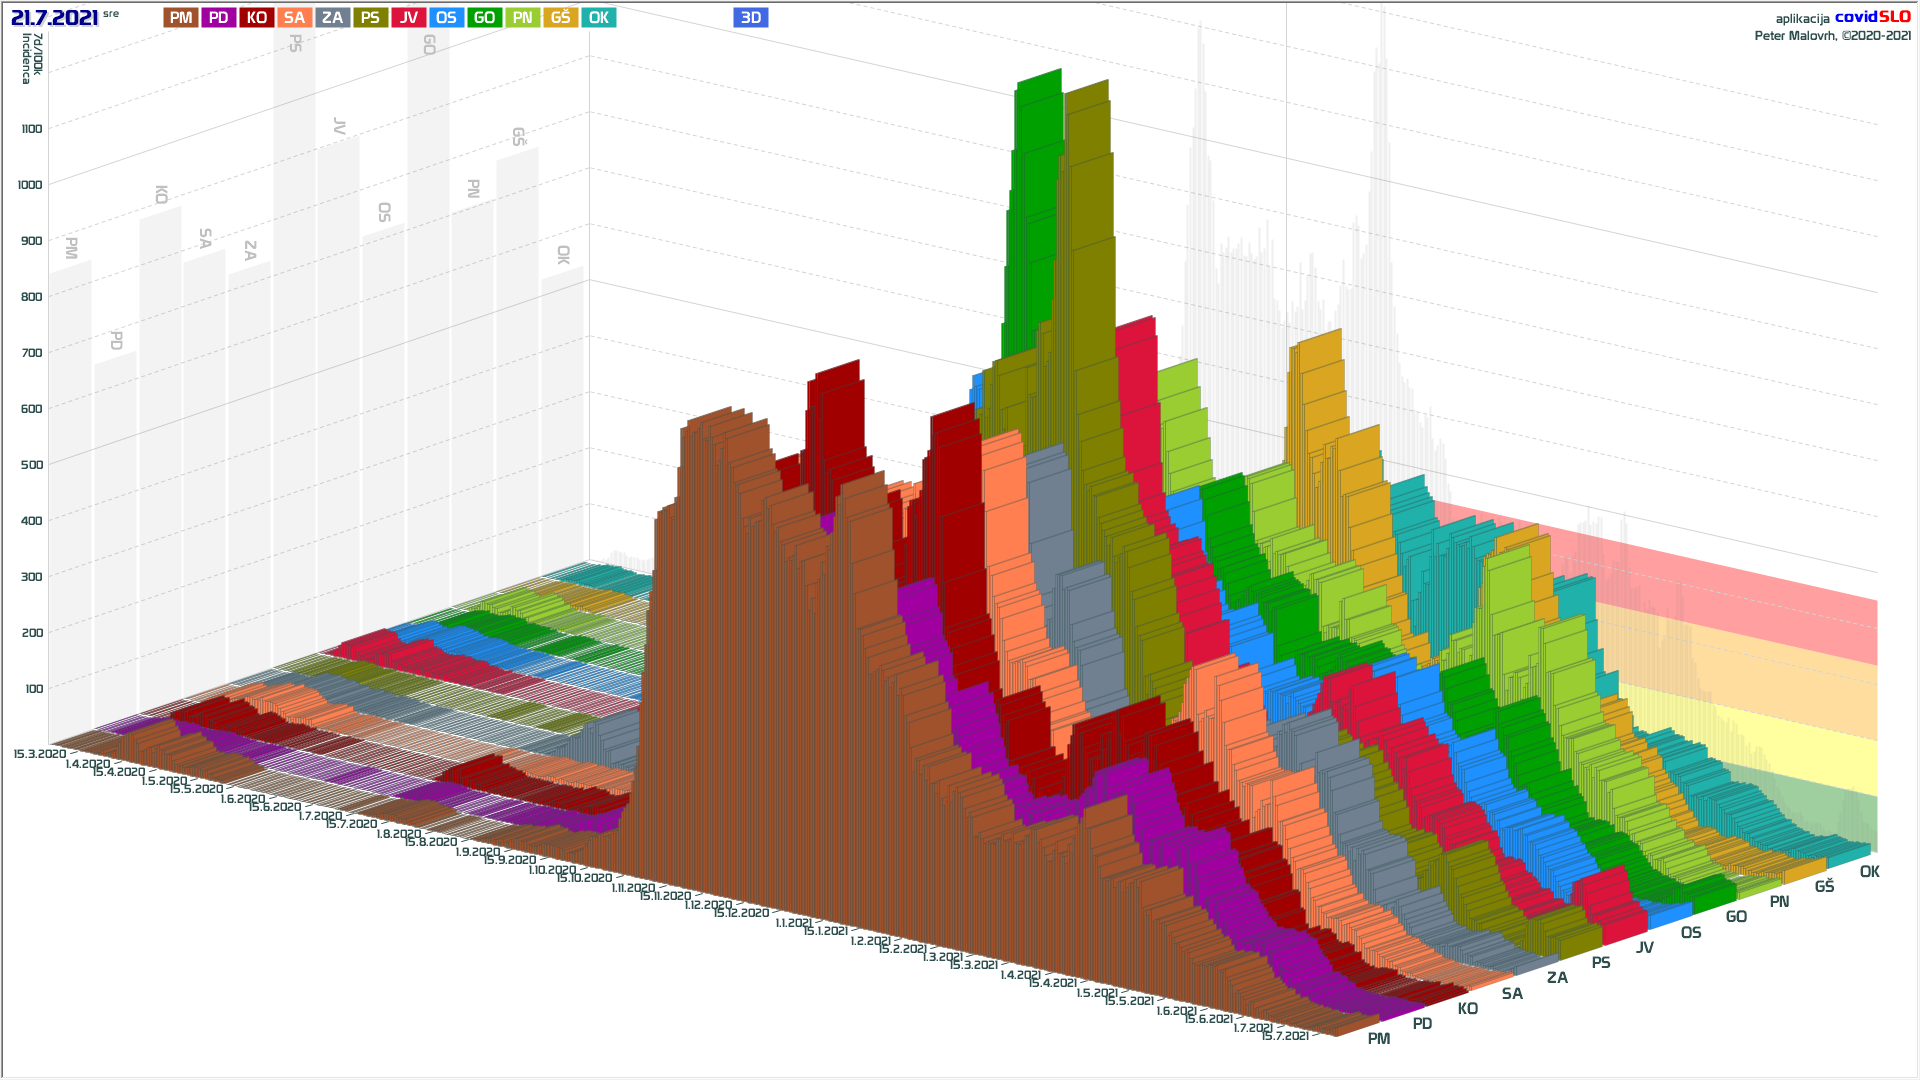Toggle the GŠ orange legend button

tap(561, 18)
